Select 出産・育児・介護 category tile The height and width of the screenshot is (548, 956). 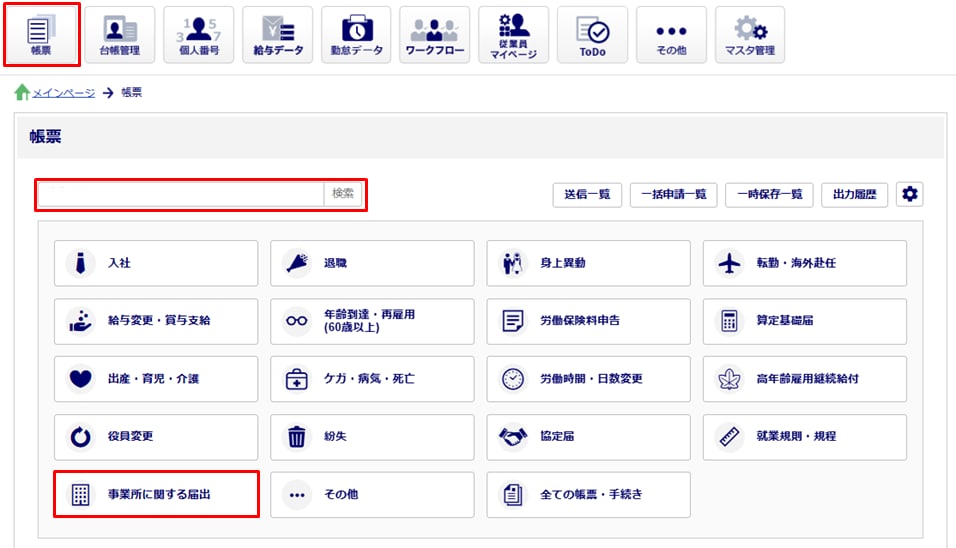[156, 379]
